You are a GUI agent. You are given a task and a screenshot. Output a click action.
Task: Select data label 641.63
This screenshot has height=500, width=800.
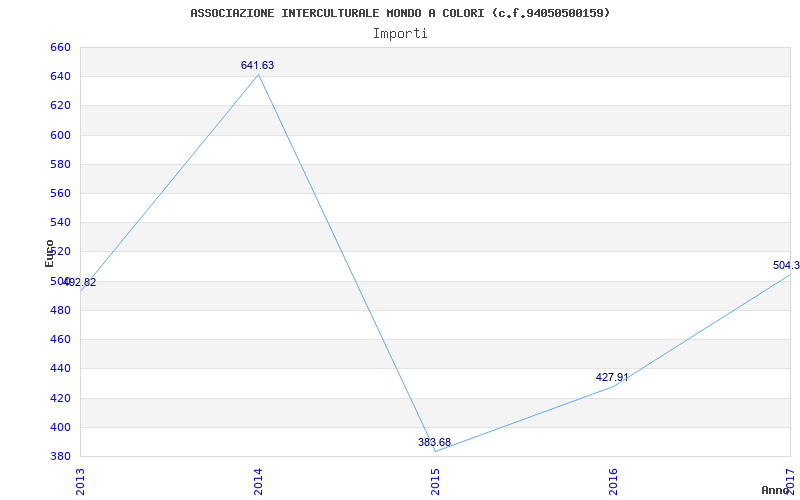pyautogui.click(x=258, y=65)
